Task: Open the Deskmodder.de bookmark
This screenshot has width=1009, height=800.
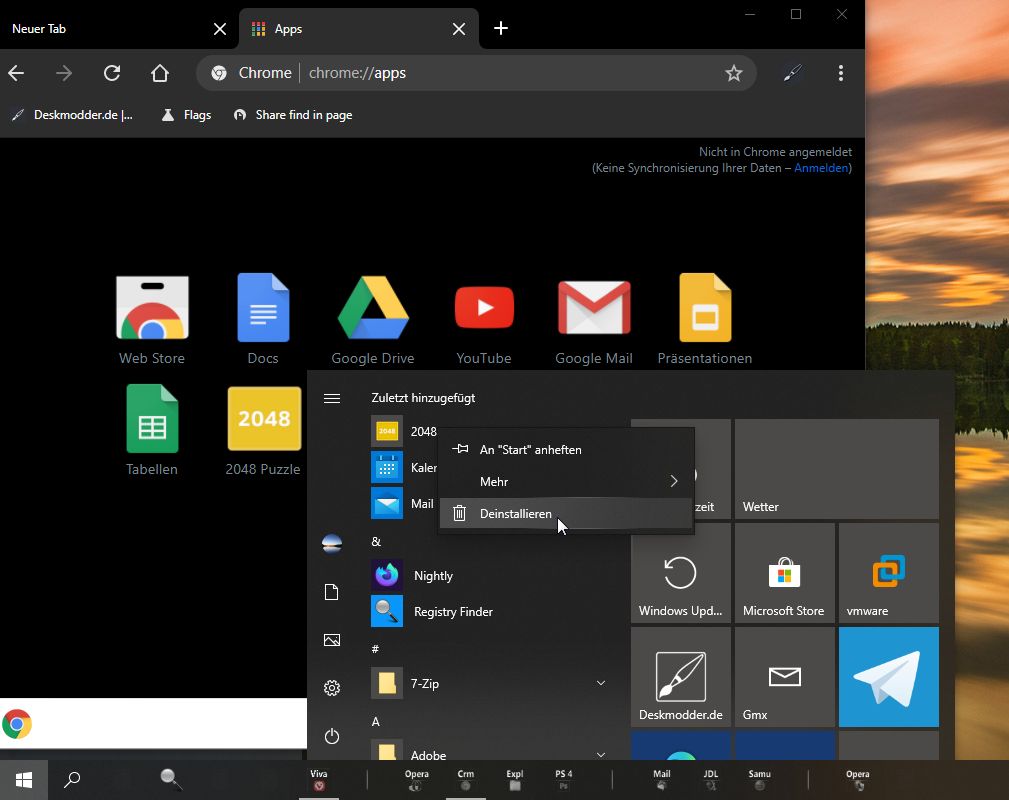Action: pos(73,115)
